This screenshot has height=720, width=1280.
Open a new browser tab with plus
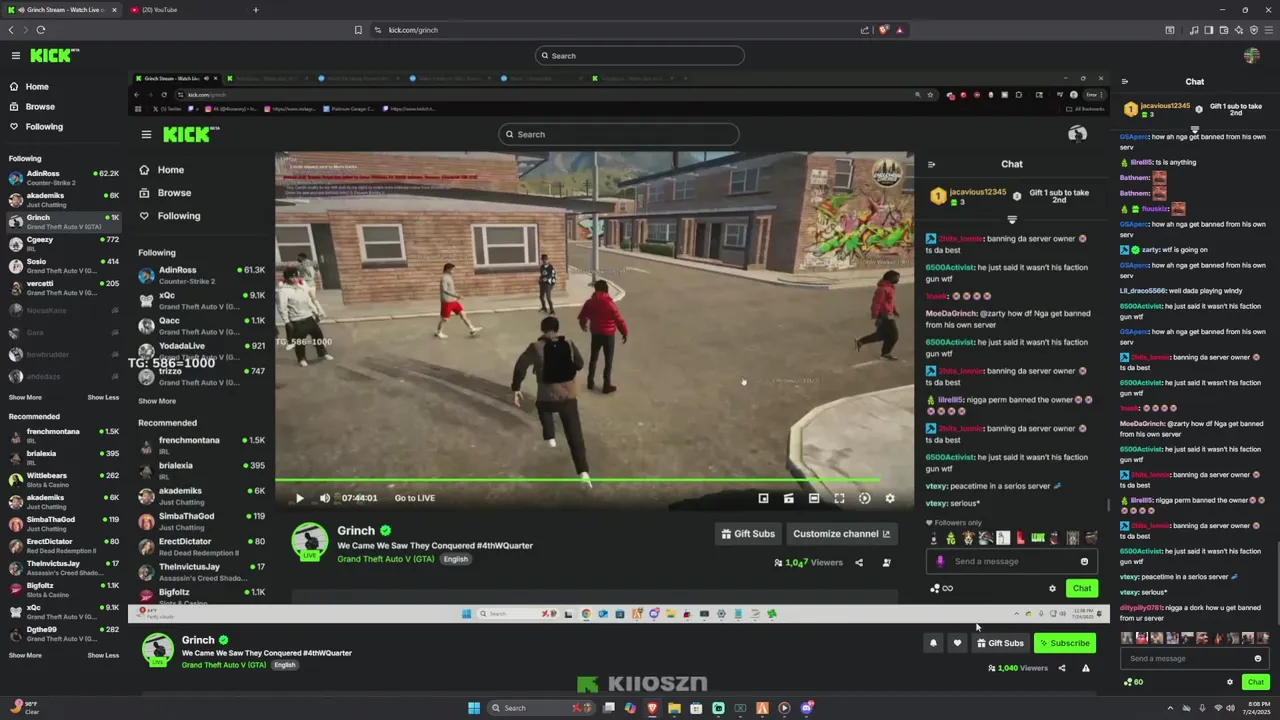point(255,10)
